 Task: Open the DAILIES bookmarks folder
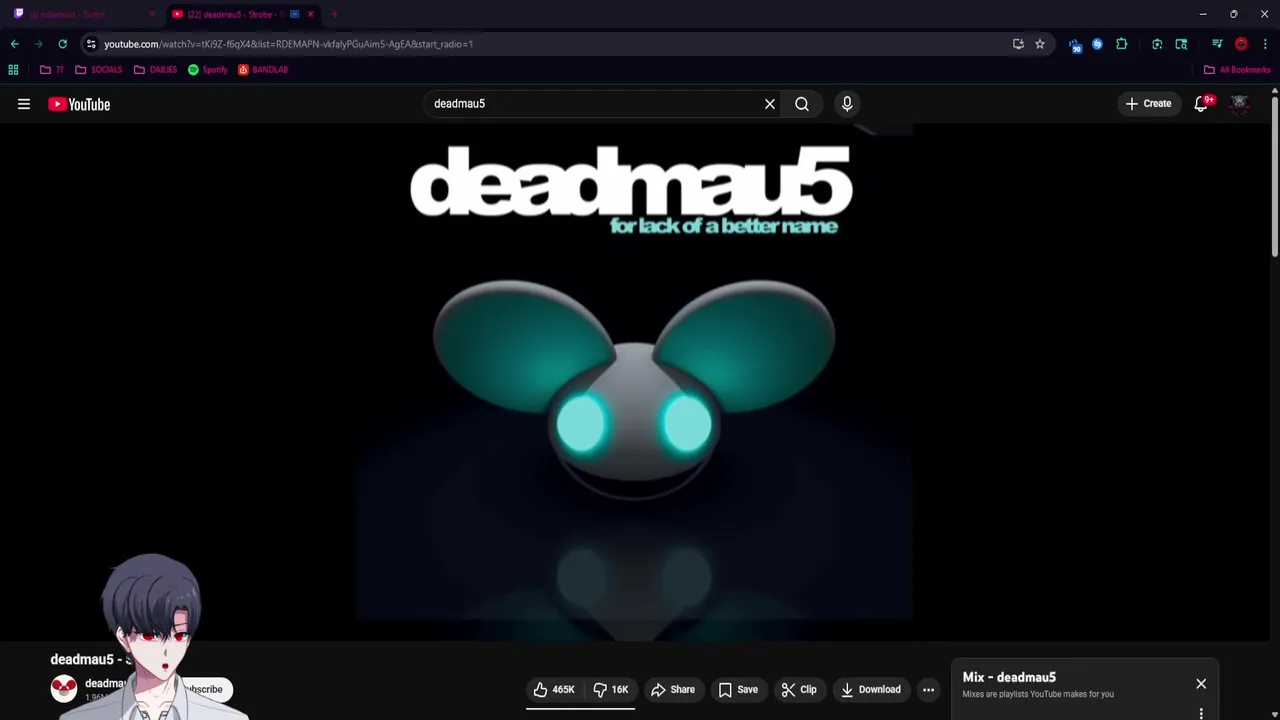click(155, 70)
